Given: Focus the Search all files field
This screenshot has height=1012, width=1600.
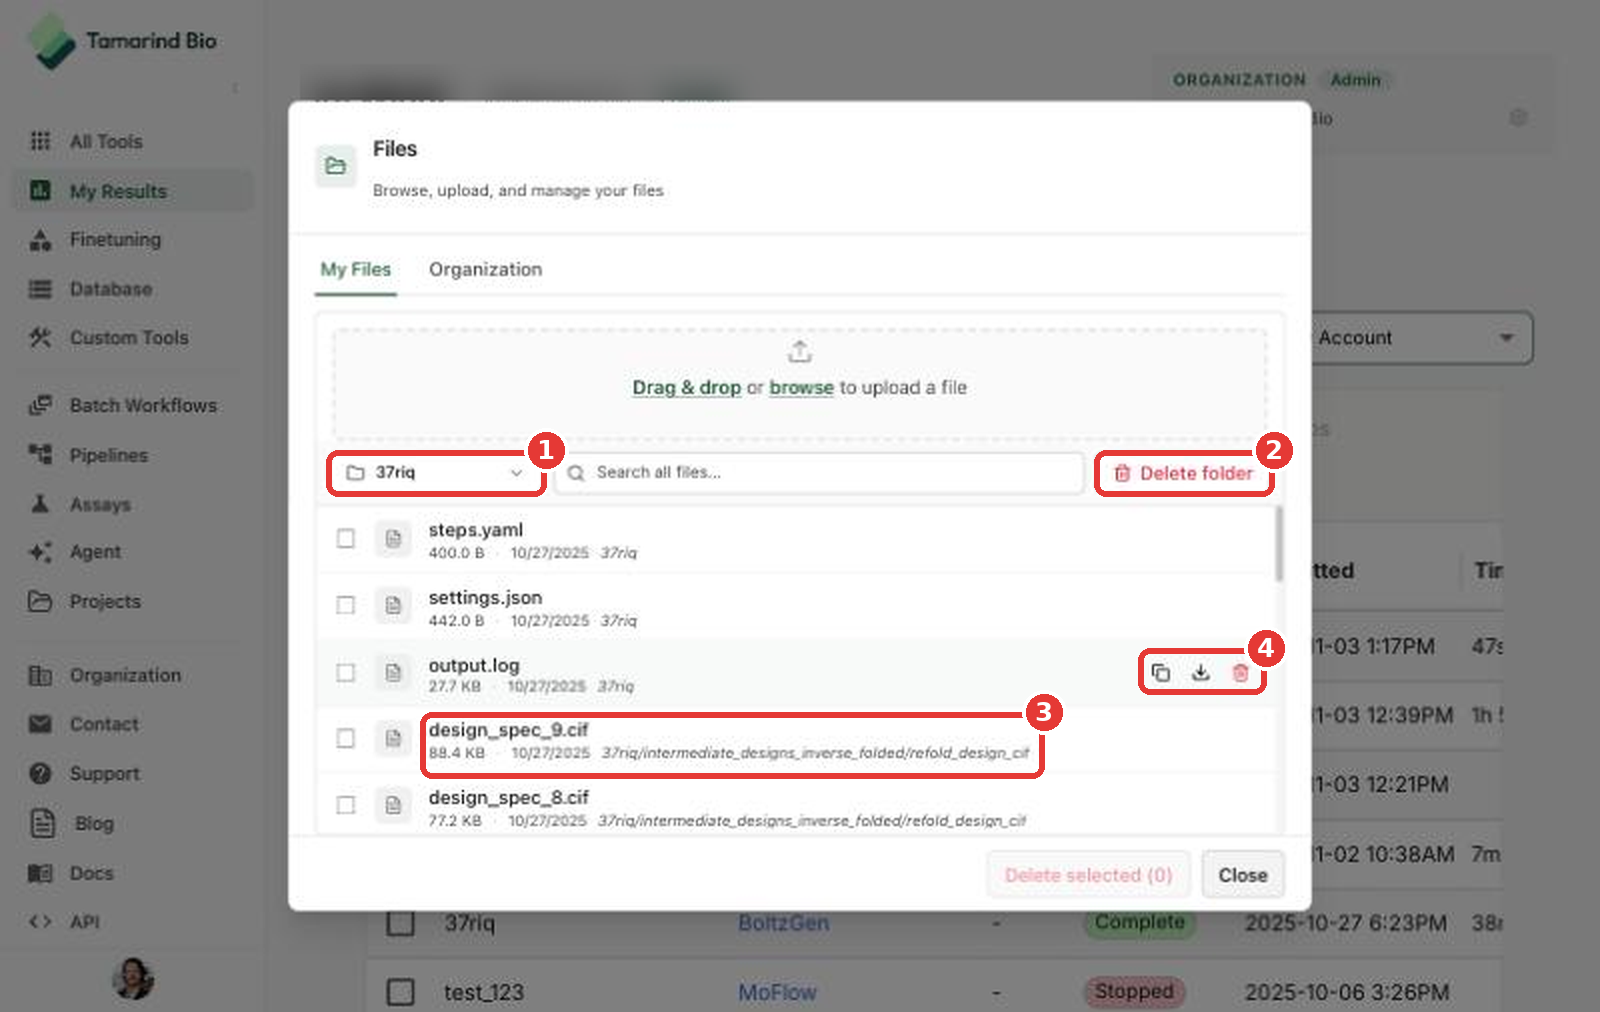Looking at the screenshot, I should click(820, 472).
